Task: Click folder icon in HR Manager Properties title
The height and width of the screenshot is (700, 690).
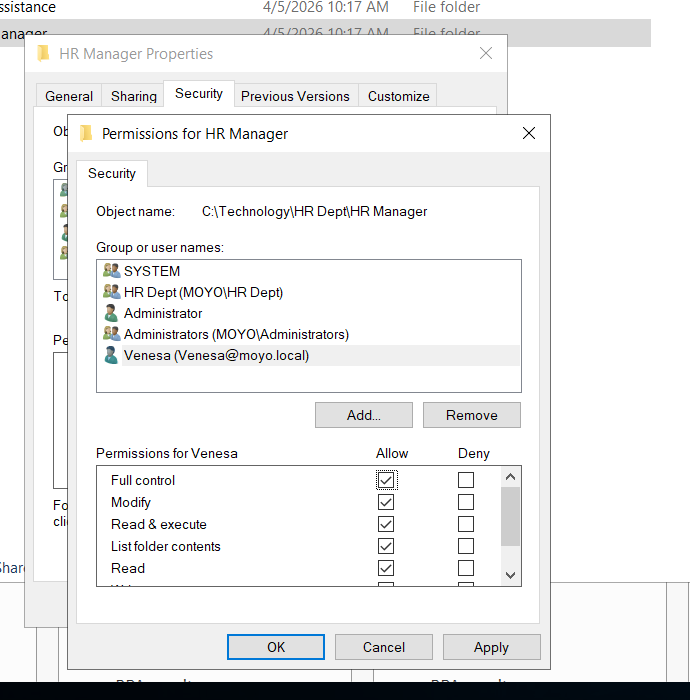Action: click(x=44, y=54)
